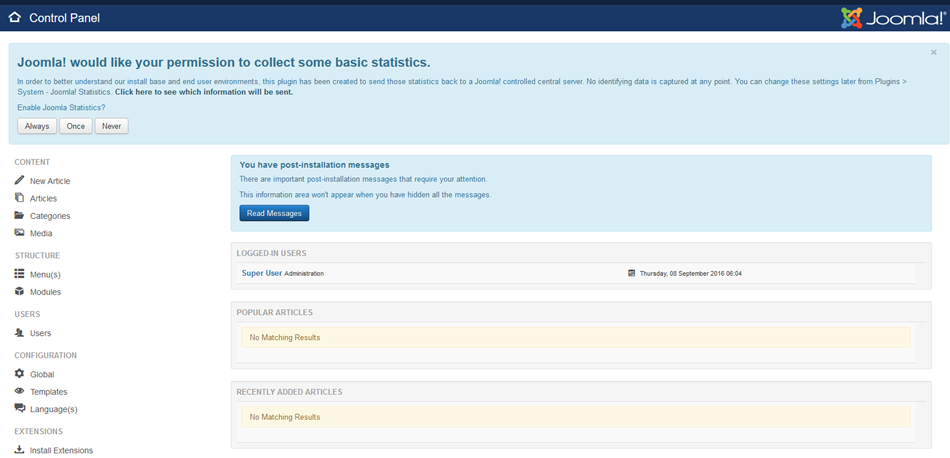Click the Categories folder icon
This screenshot has height=458, width=950.
click(x=19, y=215)
